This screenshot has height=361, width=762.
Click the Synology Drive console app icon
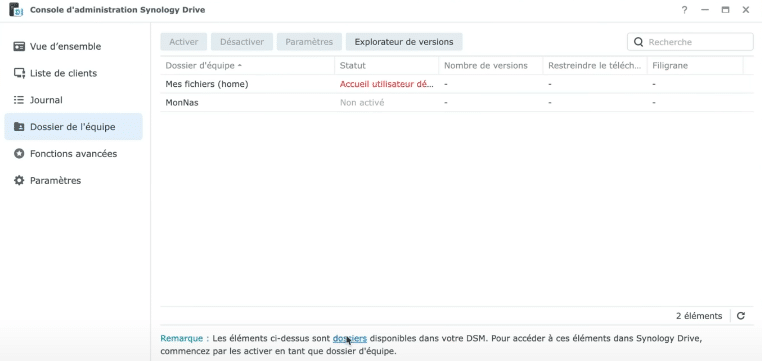point(16,10)
